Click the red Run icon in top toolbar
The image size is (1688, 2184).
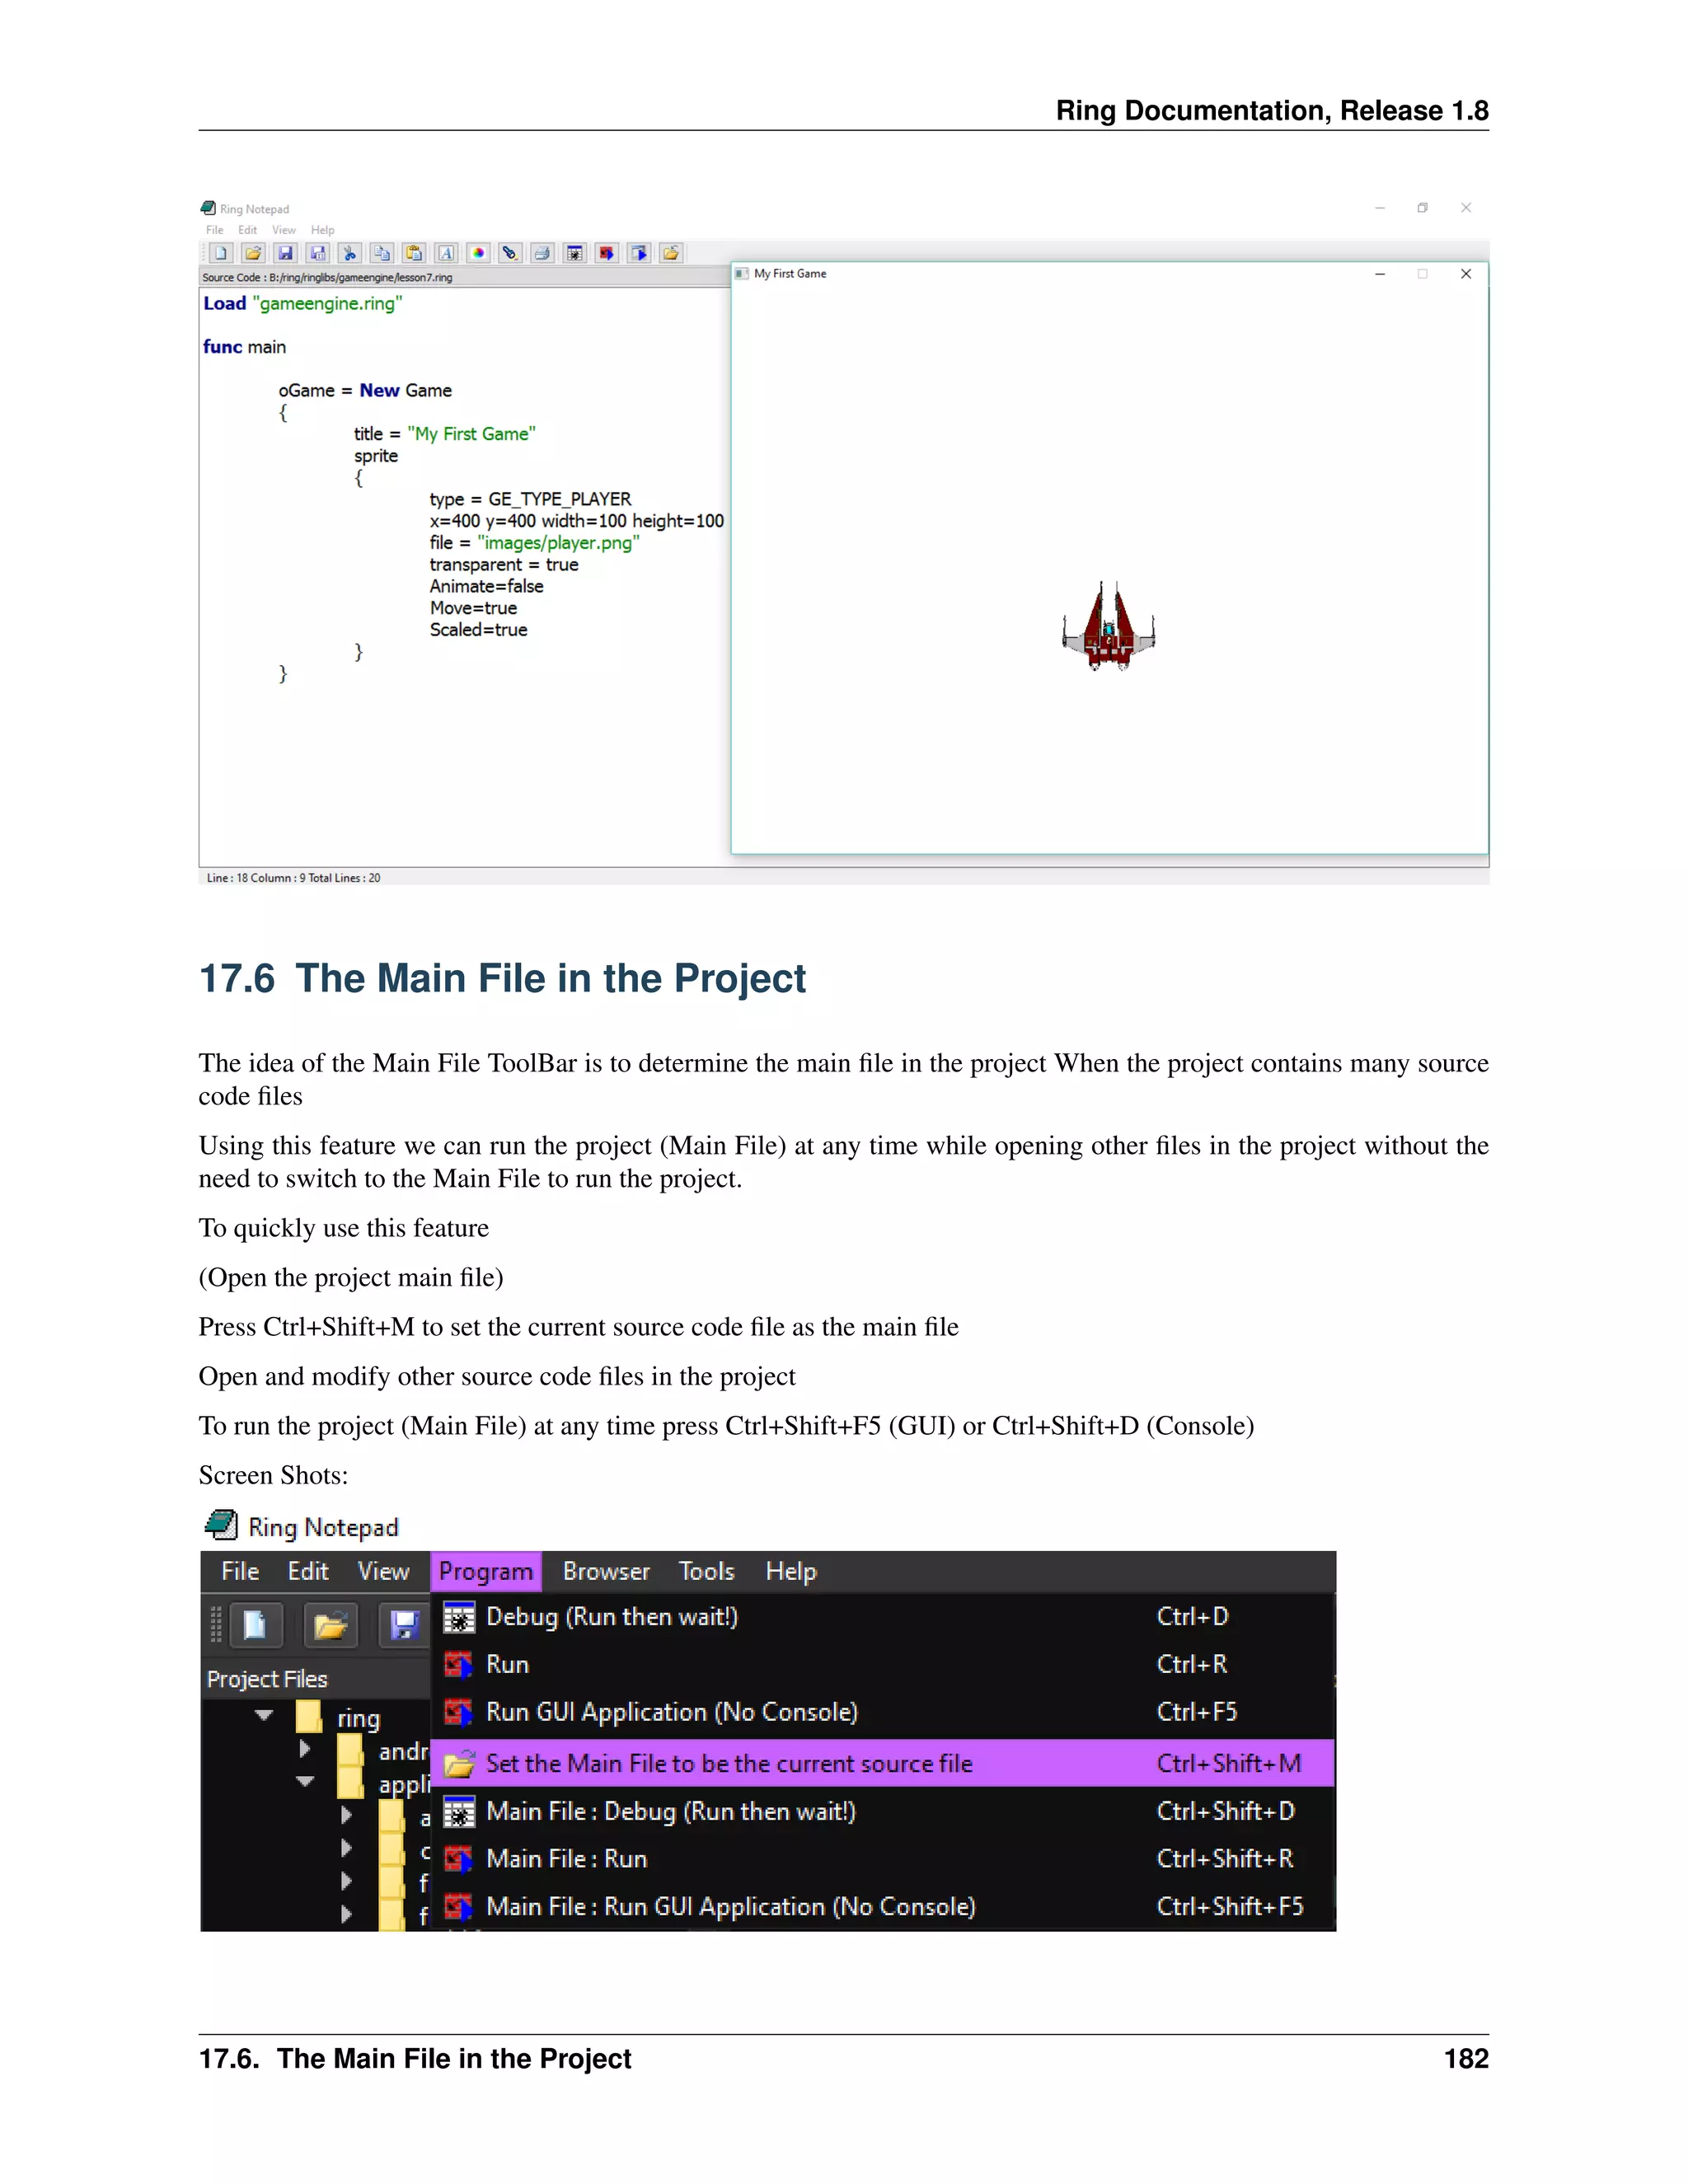[x=606, y=253]
